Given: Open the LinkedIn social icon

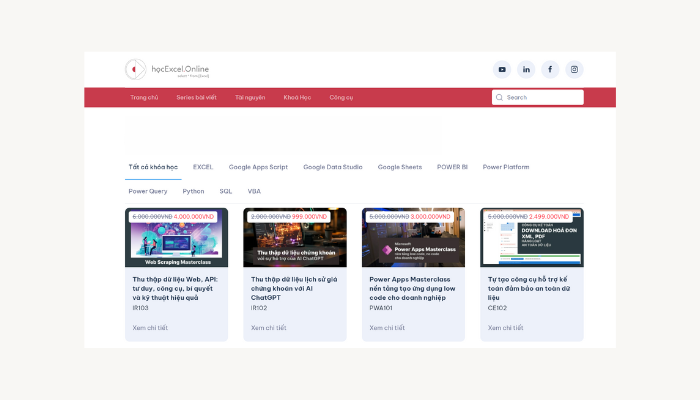Looking at the screenshot, I should point(526,69).
